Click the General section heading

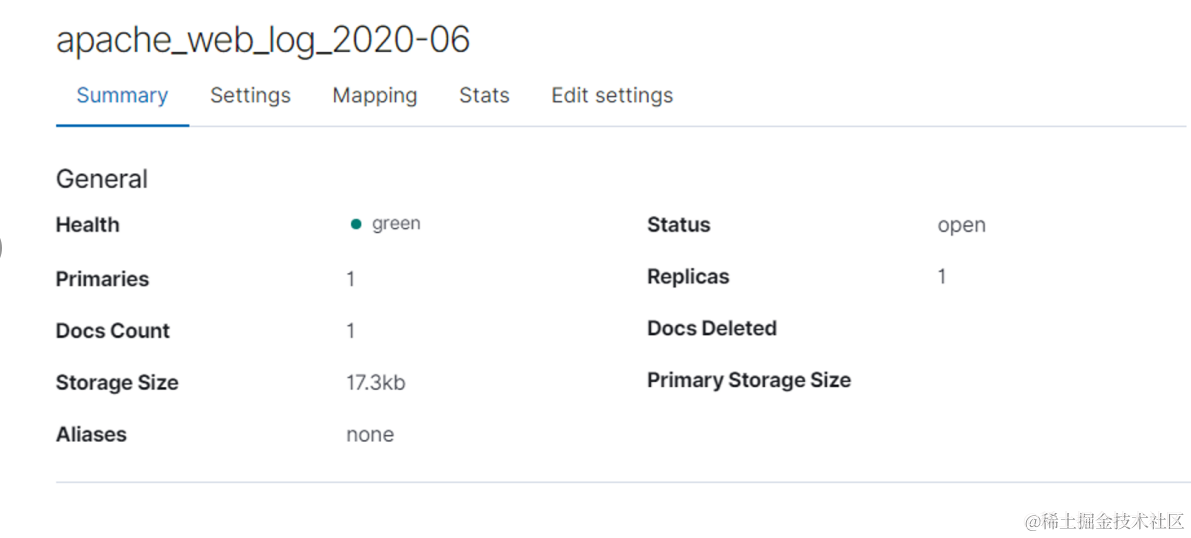pyautogui.click(x=102, y=179)
